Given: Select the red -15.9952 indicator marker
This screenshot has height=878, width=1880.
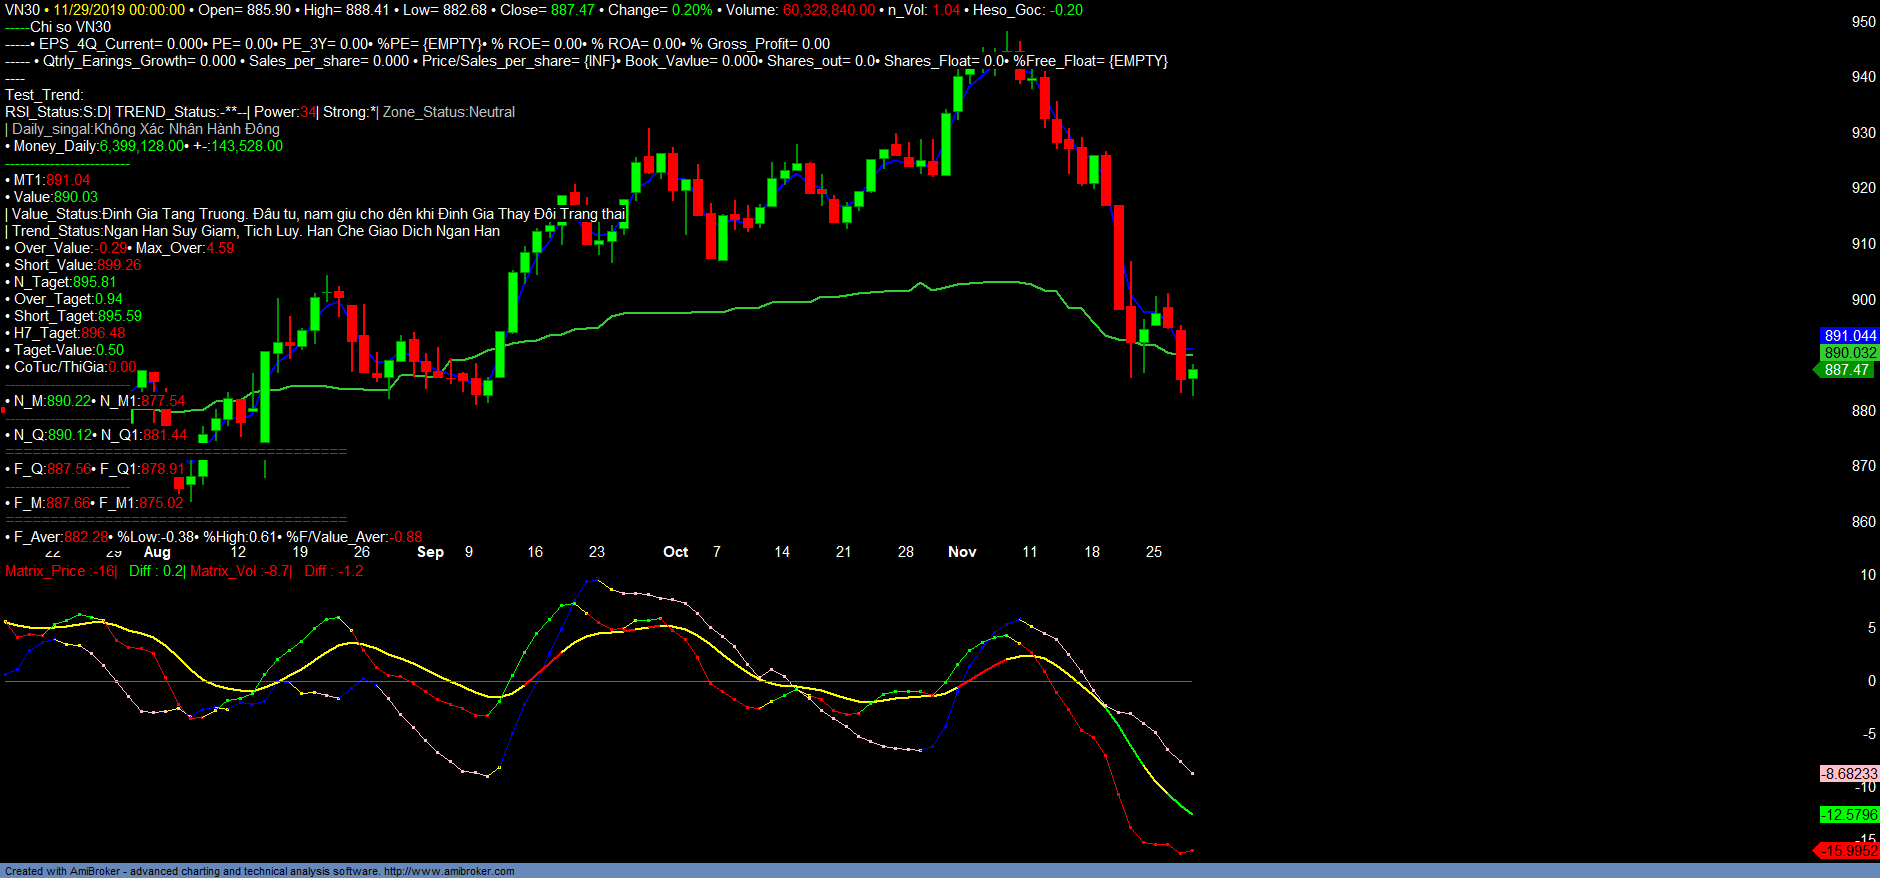Looking at the screenshot, I should (1848, 851).
